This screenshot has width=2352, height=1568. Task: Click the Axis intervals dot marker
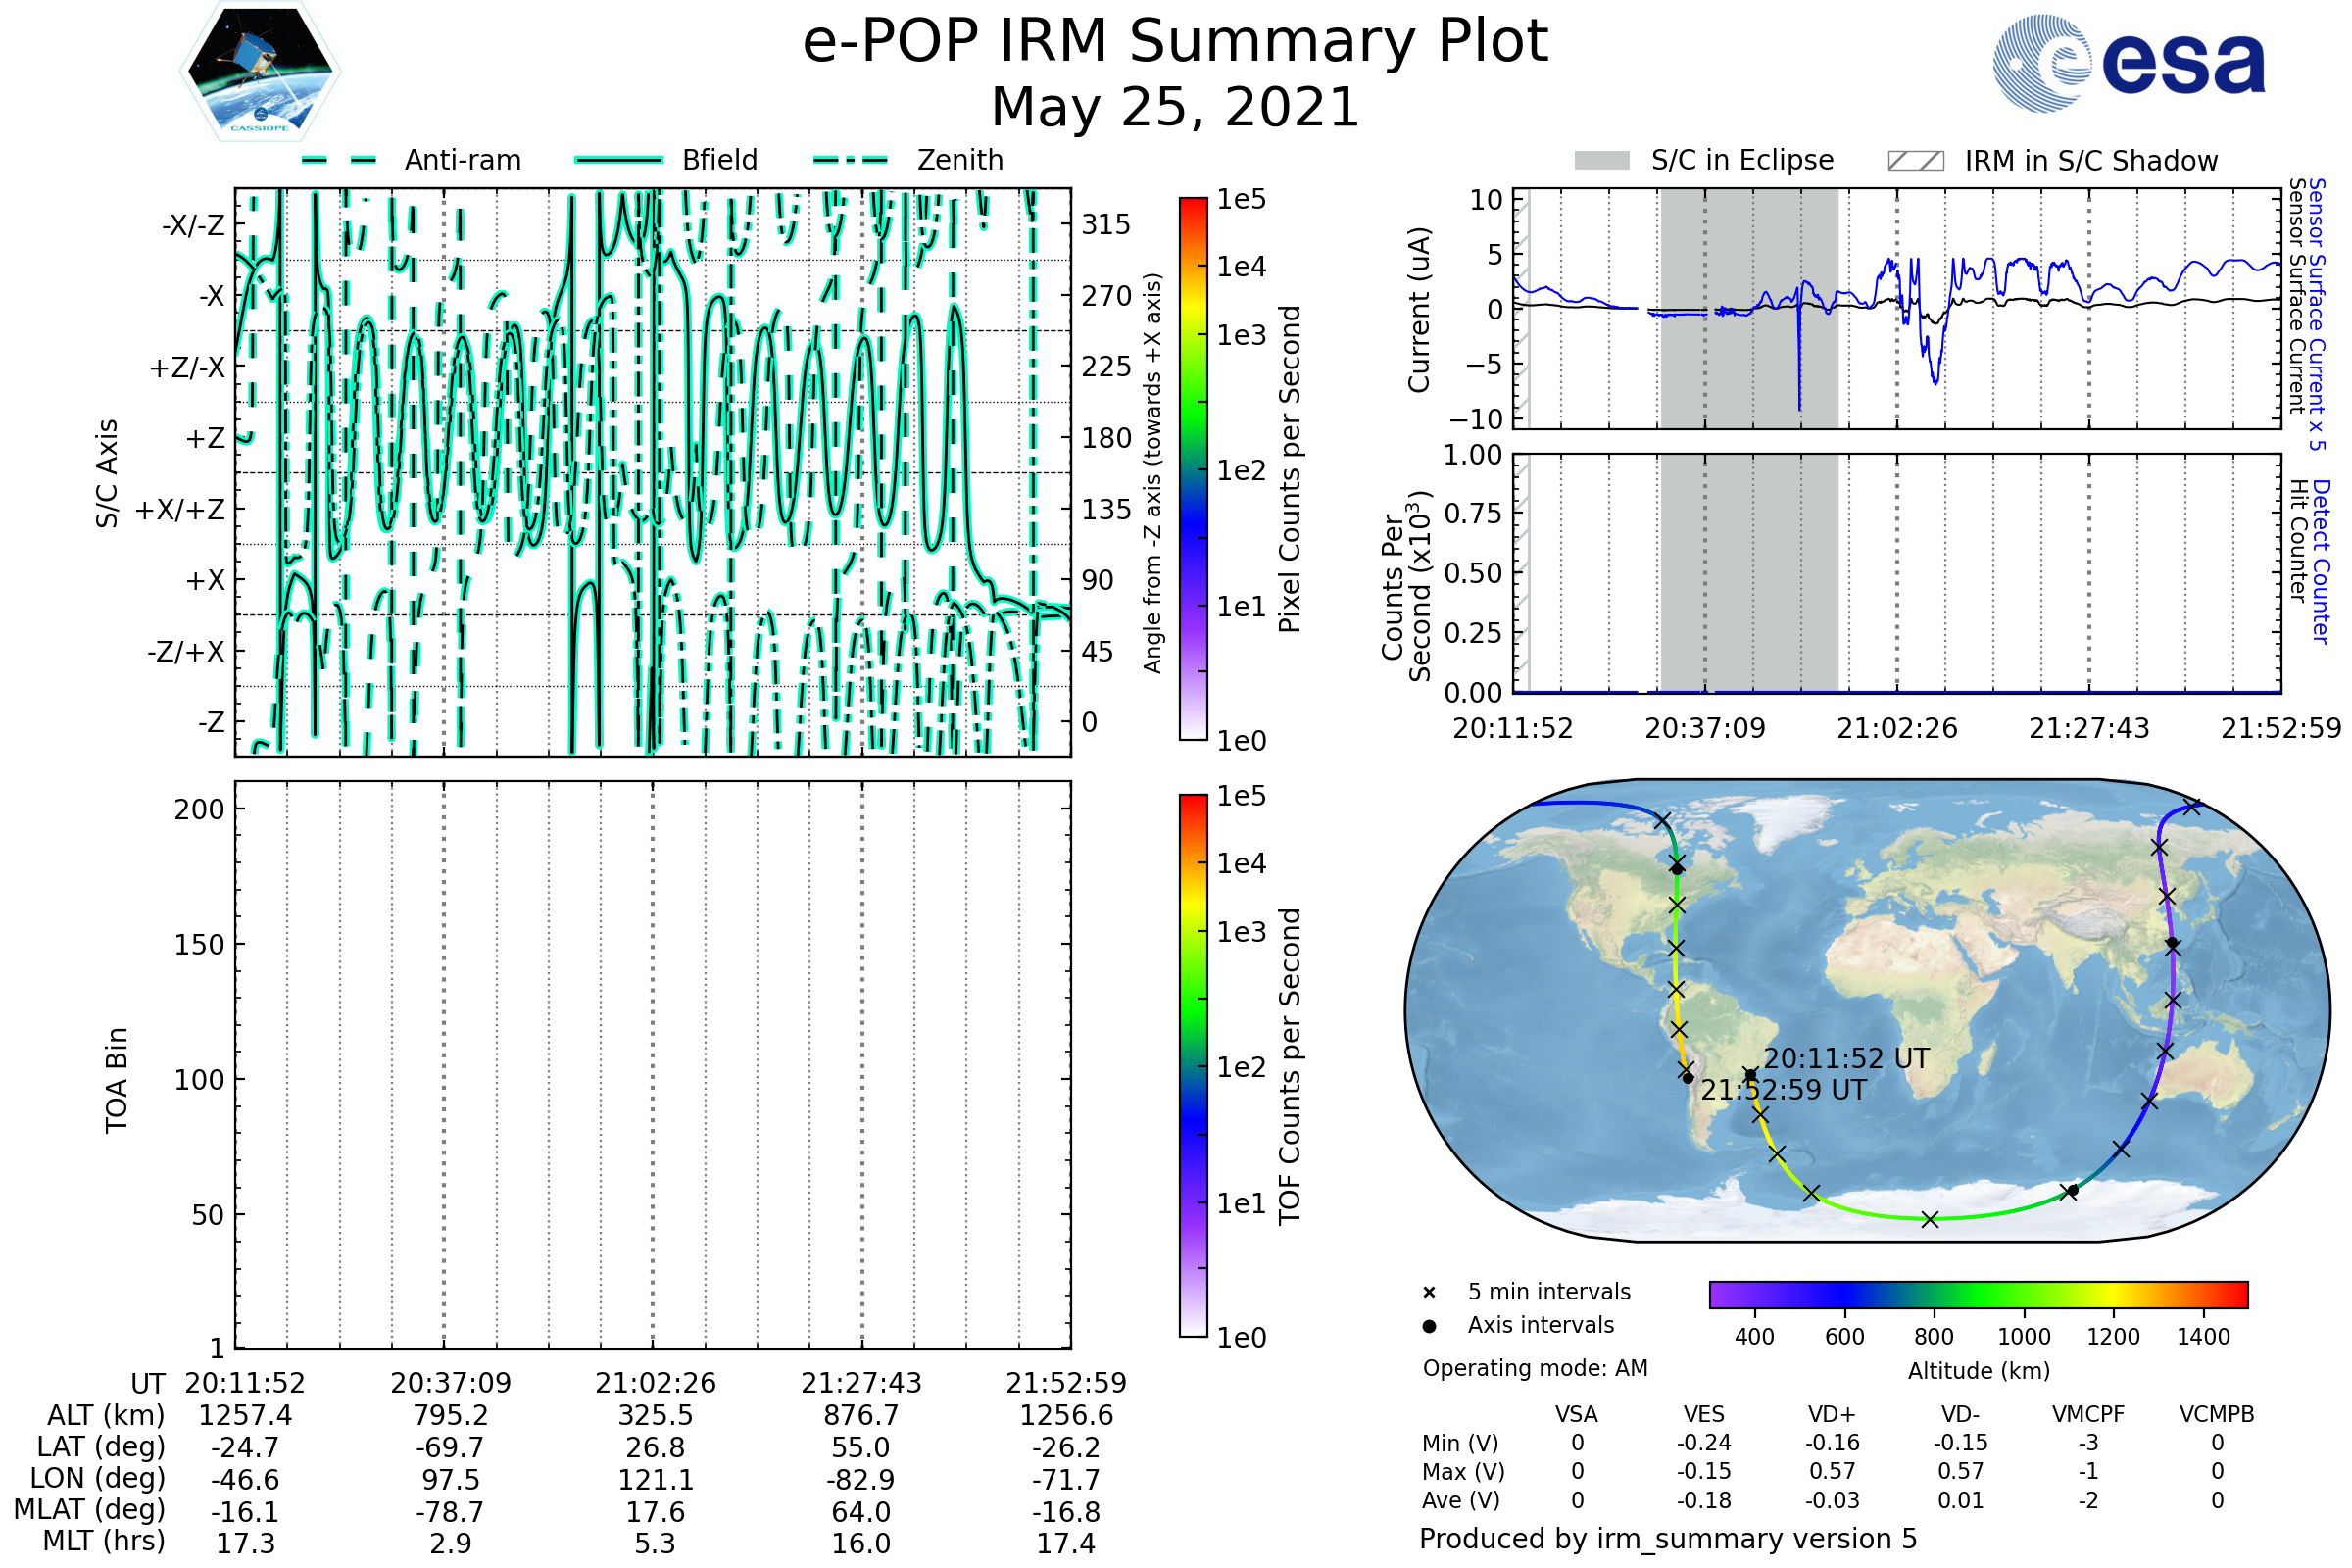tap(1429, 1326)
